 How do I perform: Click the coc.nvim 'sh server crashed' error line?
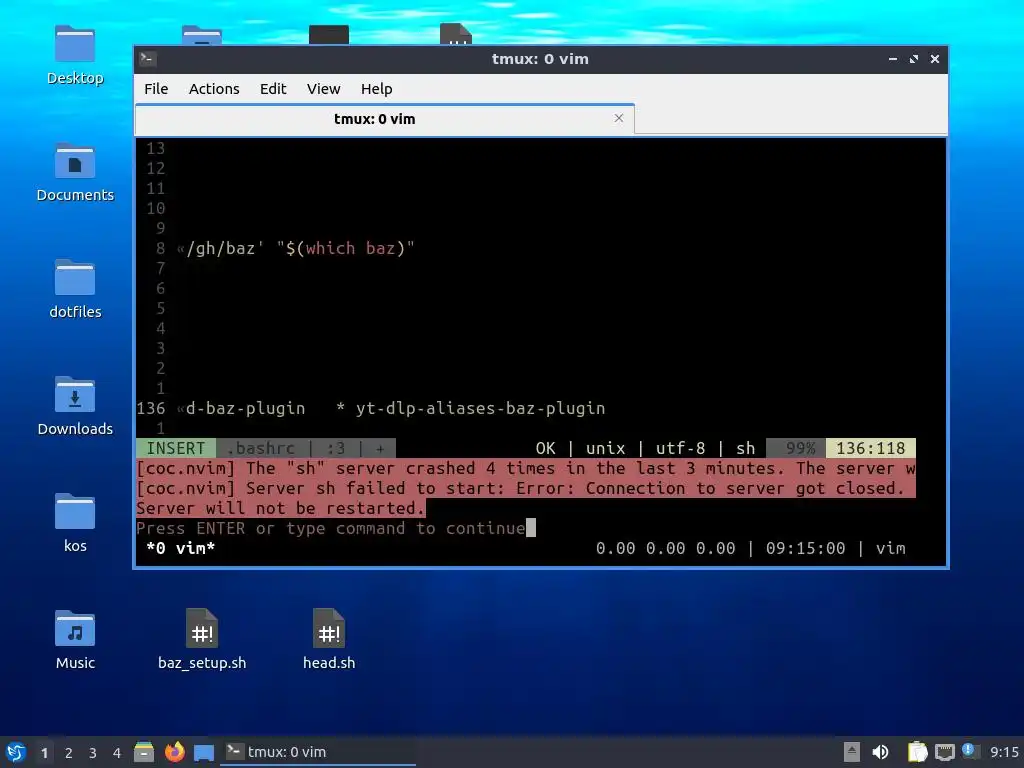[526, 468]
